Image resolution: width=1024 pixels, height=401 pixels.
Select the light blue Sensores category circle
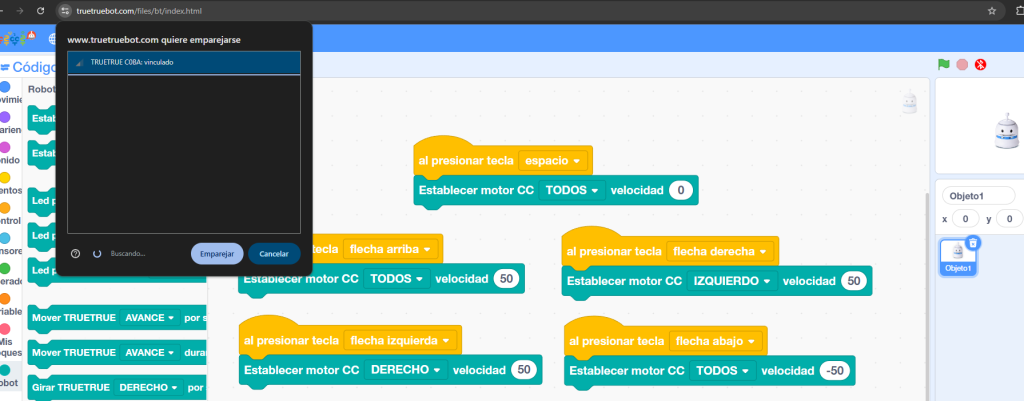[5, 238]
